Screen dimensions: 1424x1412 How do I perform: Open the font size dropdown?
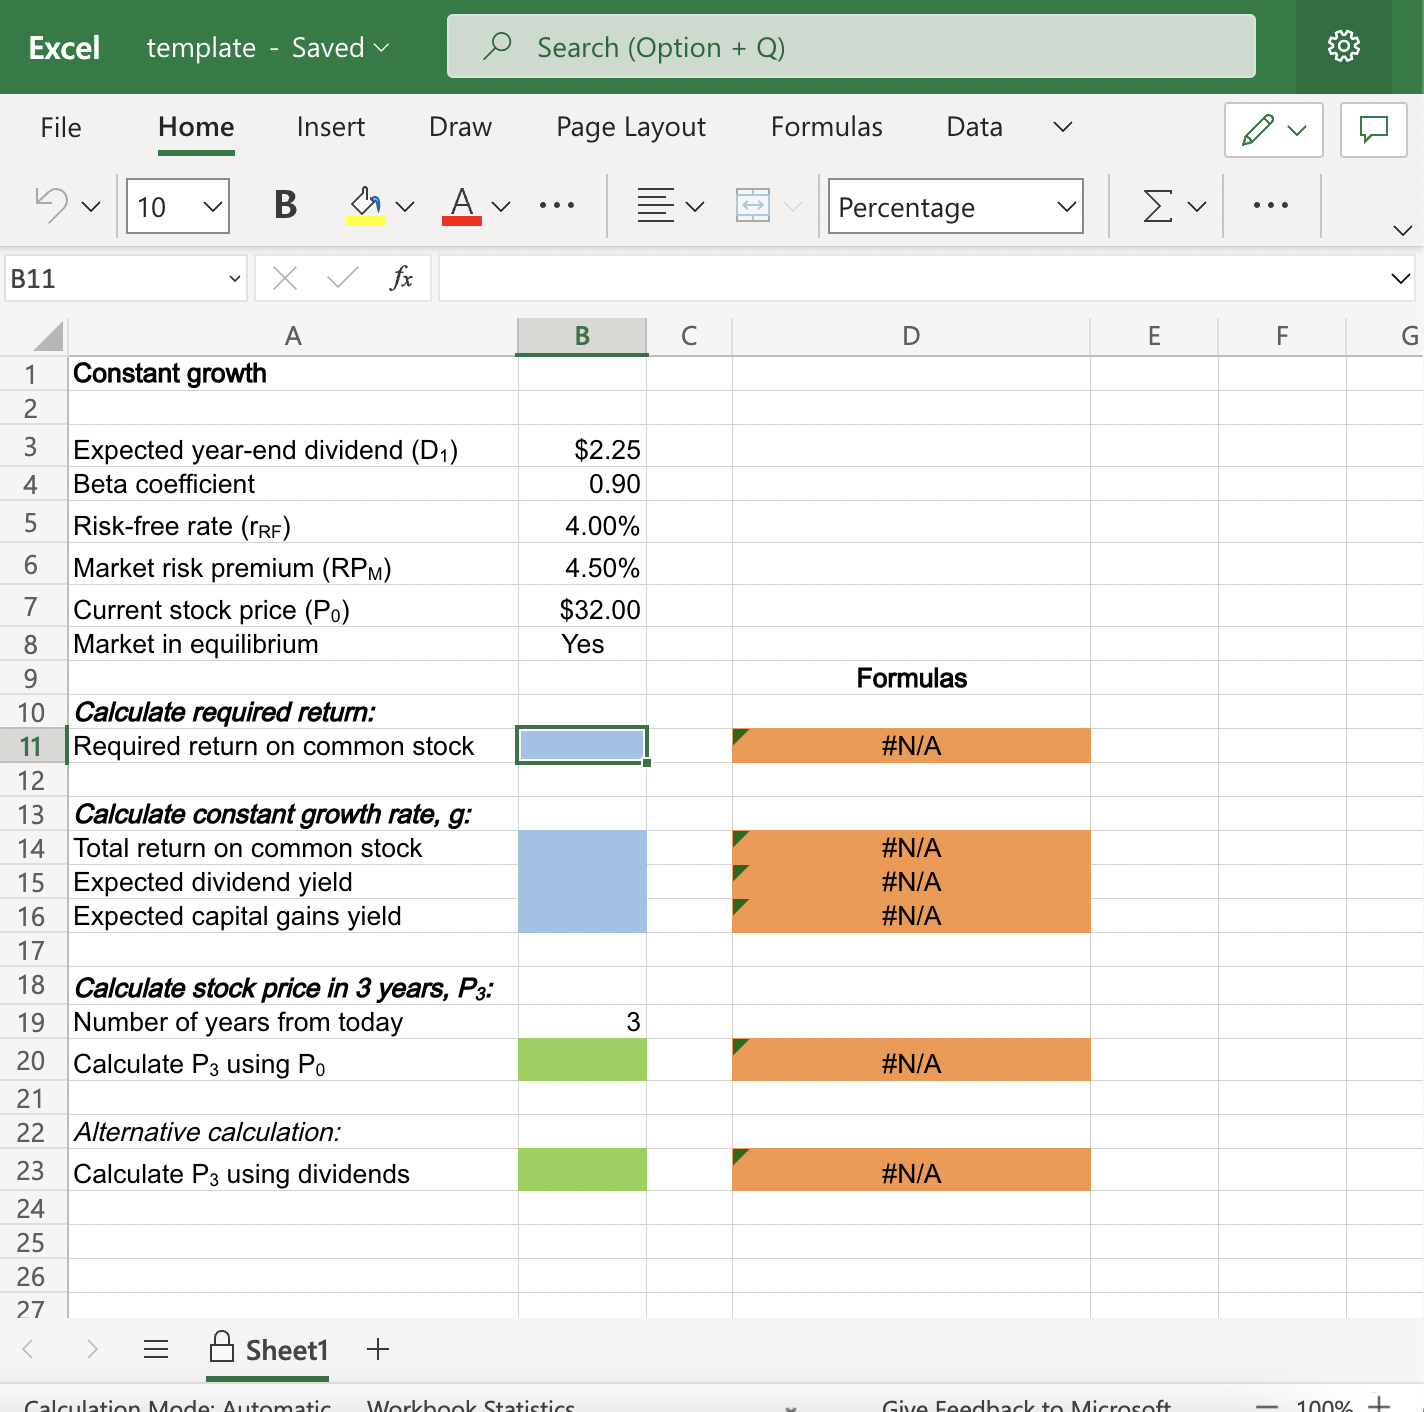(x=211, y=205)
